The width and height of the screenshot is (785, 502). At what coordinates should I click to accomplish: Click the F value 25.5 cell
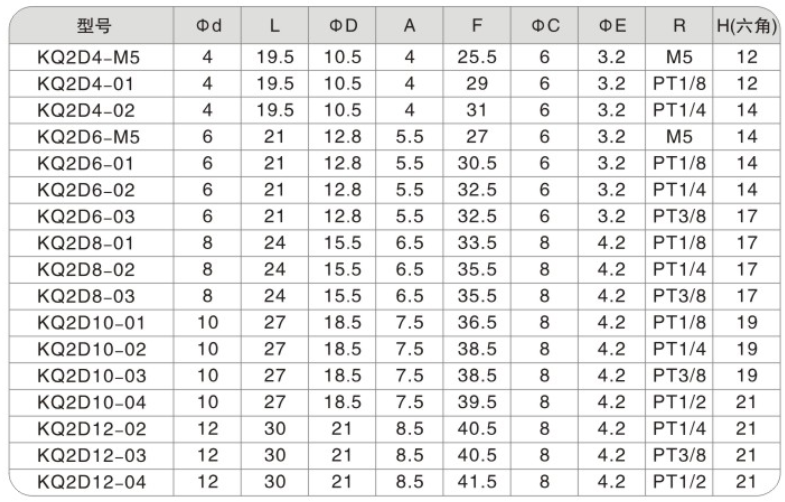(x=477, y=57)
